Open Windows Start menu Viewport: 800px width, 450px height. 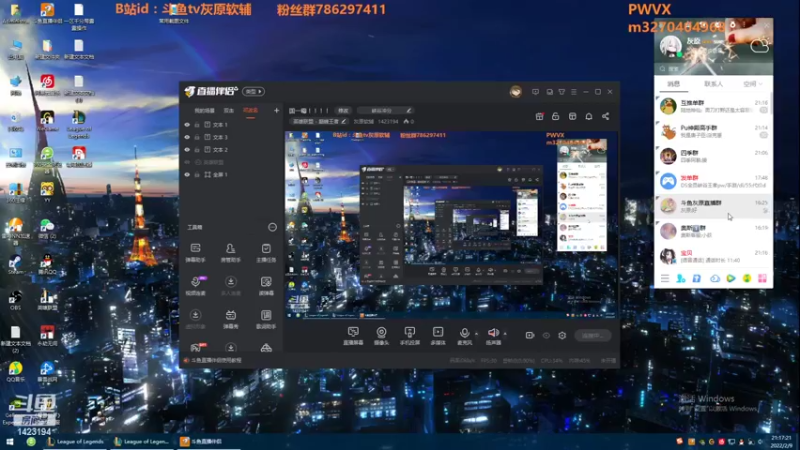(9, 441)
